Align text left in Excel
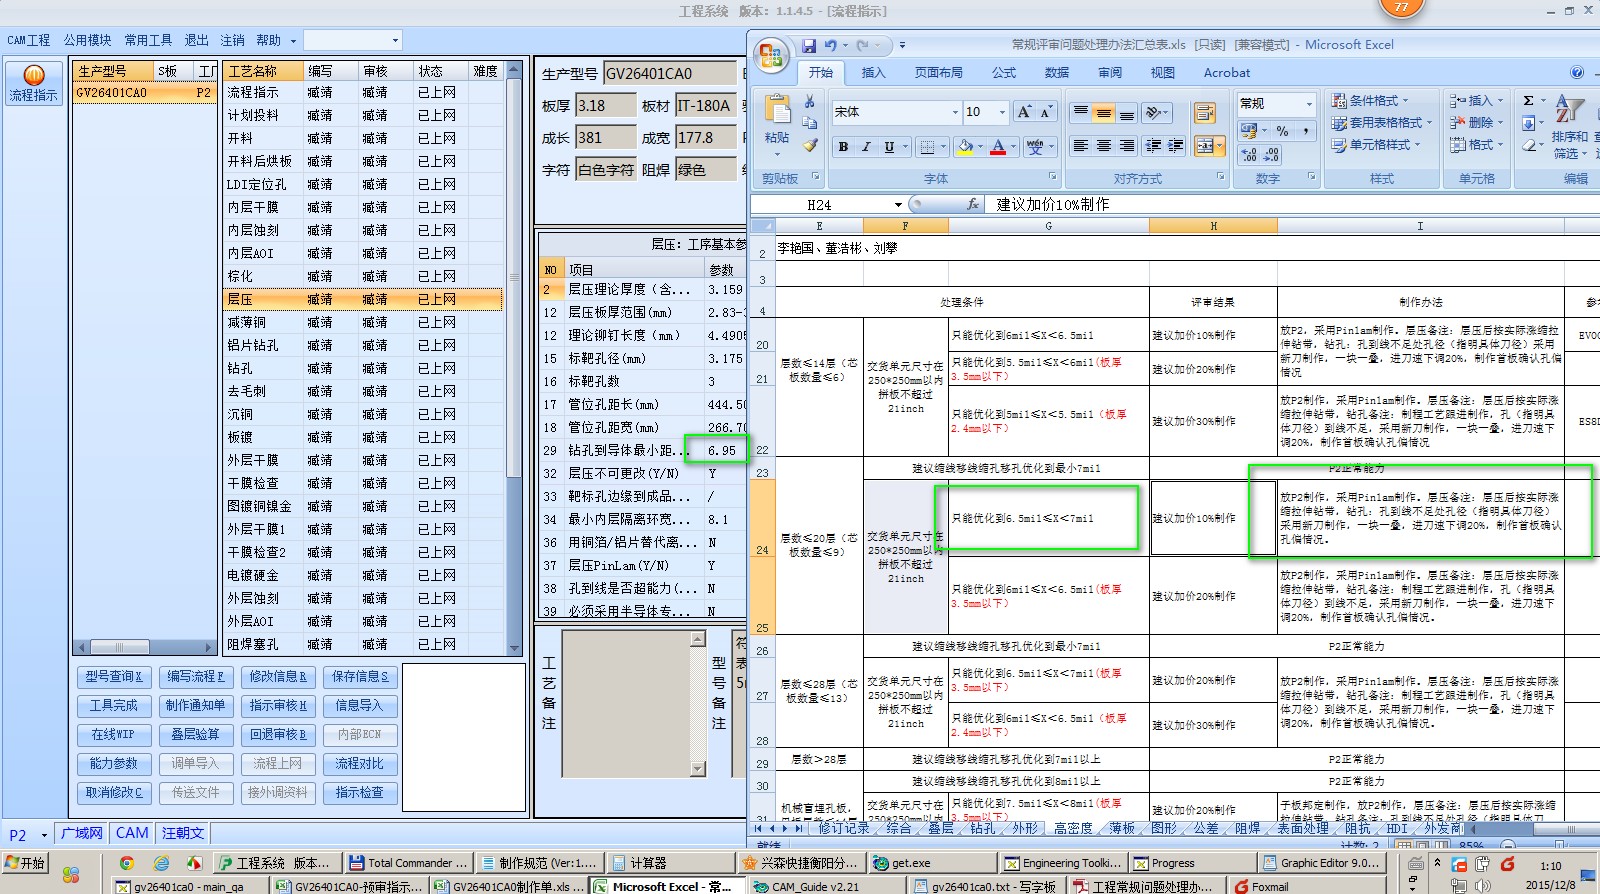This screenshot has width=1600, height=894. [1080, 146]
